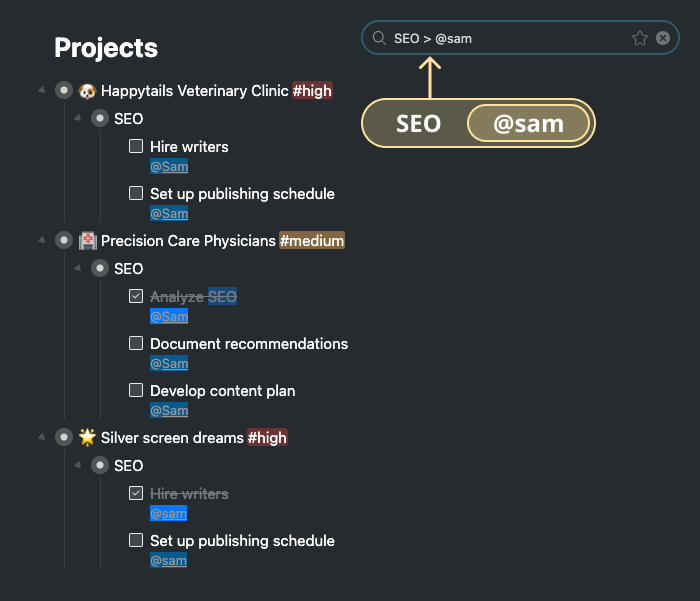The height and width of the screenshot is (601, 700).
Task: Click SEO bullet under Silver screen dreams
Action: click(100, 465)
